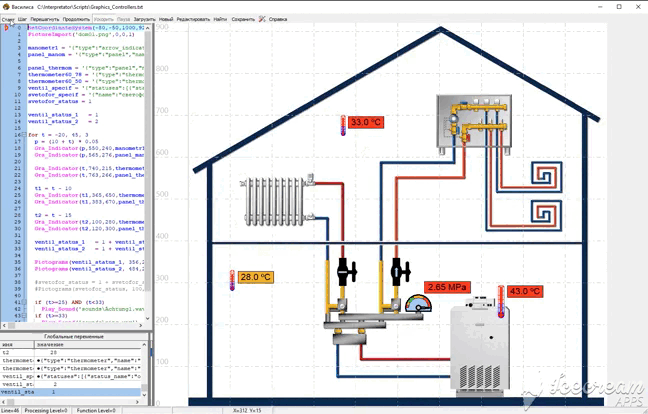The height and width of the screenshot is (414, 648).
Task: Click the red current-line arrow marker
Action: (x=6, y=28)
